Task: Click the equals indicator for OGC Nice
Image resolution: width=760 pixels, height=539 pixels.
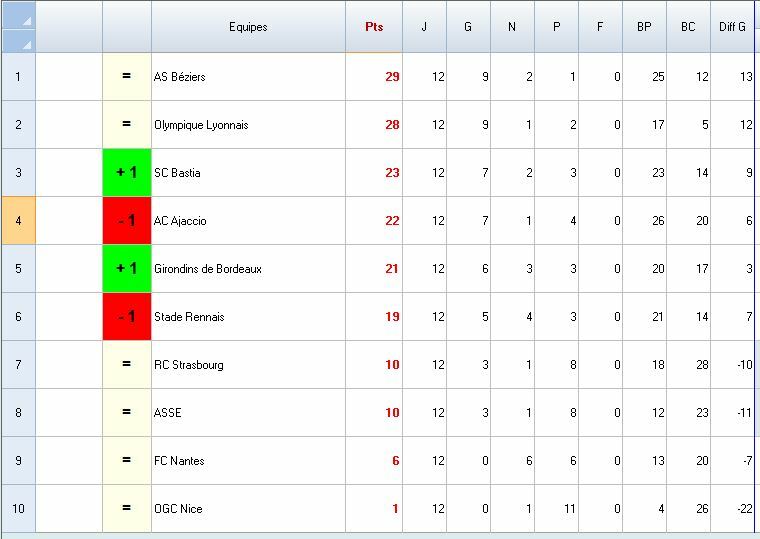Action: [127, 508]
